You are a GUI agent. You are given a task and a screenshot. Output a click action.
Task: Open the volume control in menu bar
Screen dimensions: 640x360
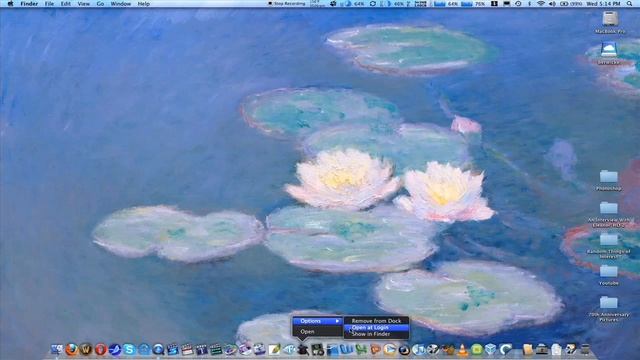552,4
